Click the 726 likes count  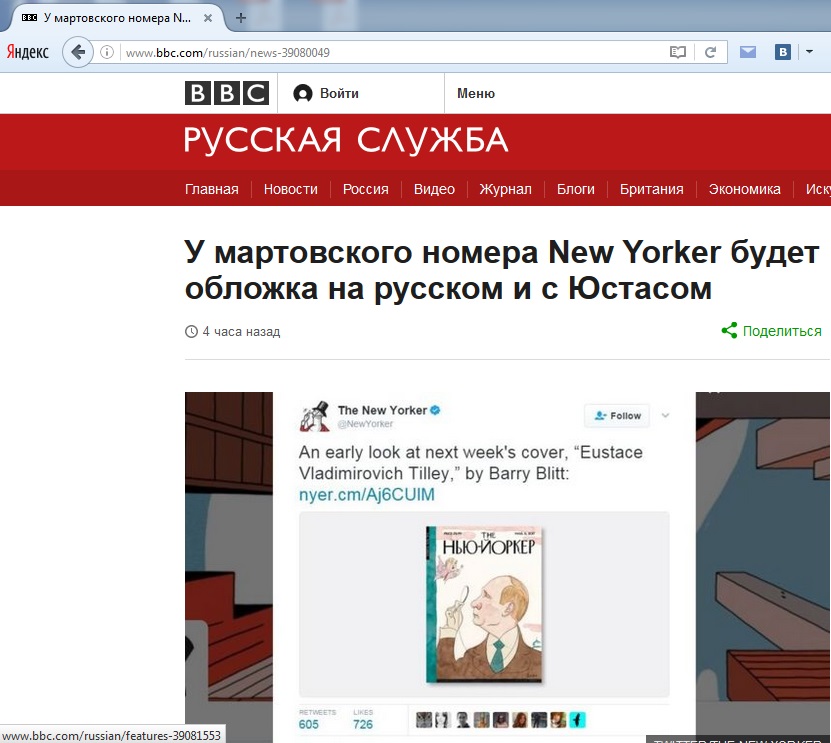coord(363,724)
